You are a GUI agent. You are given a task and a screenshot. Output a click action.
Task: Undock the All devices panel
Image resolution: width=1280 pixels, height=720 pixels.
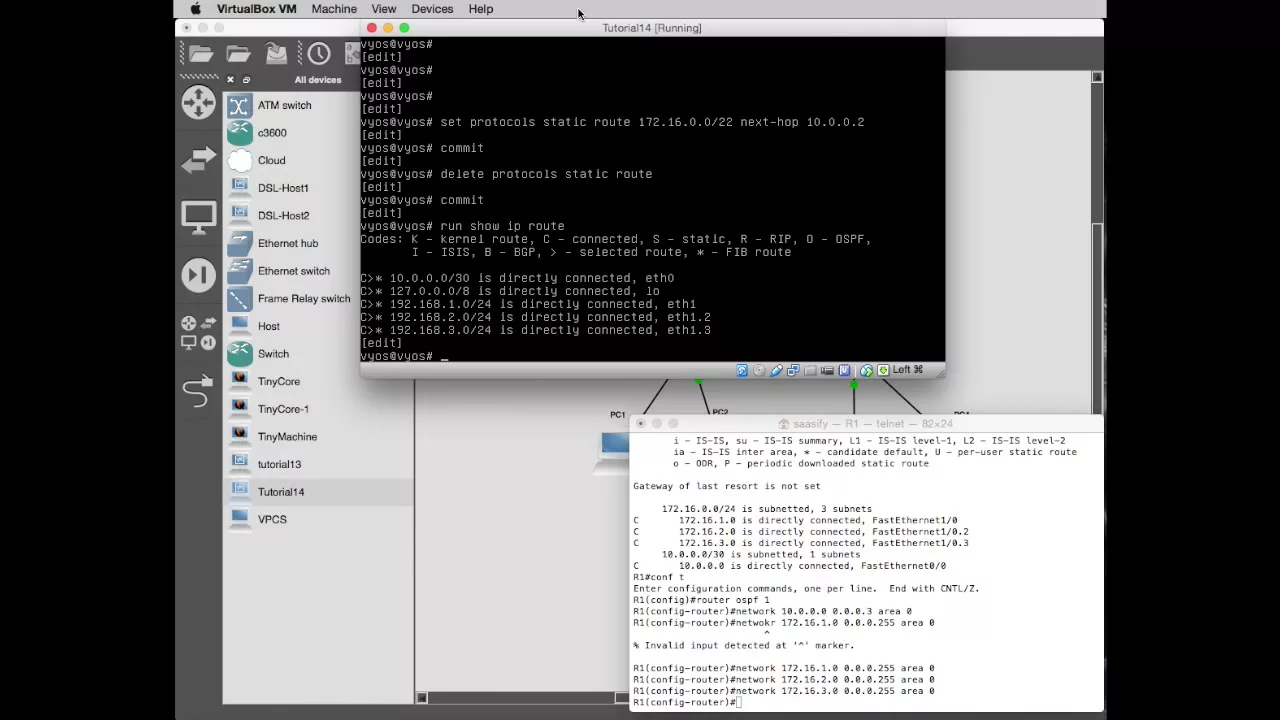click(x=246, y=80)
